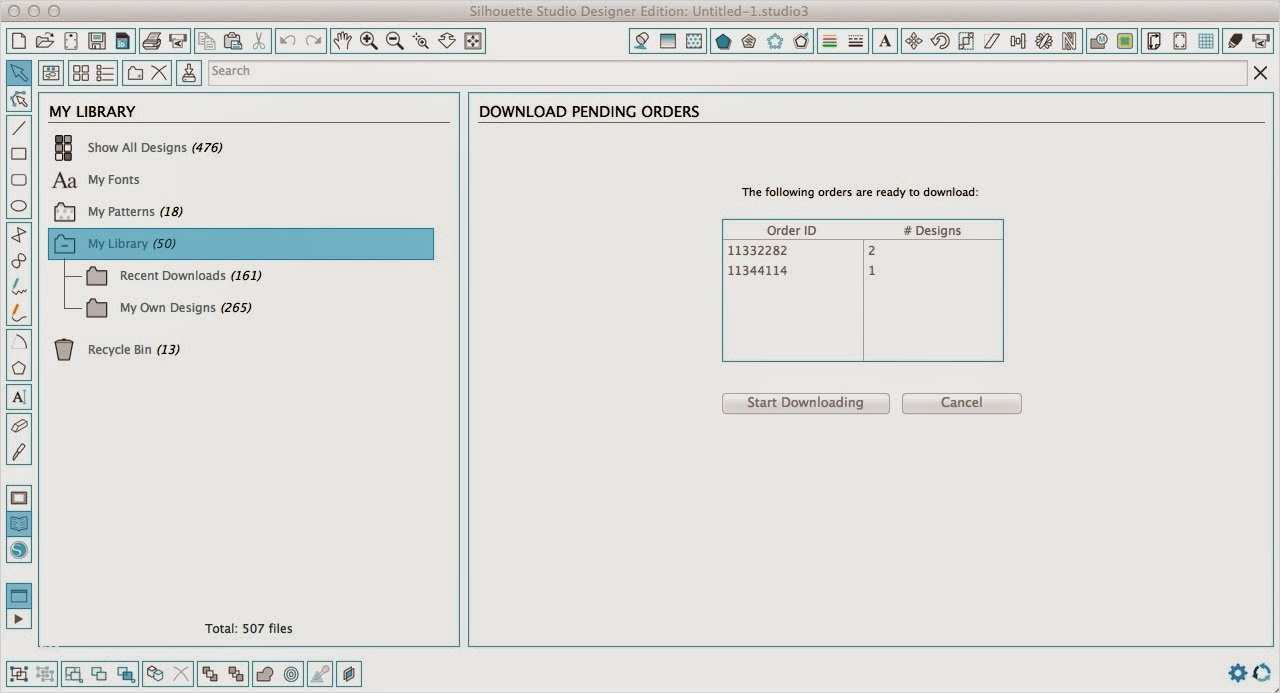This screenshot has width=1280, height=693.
Task: Switch library to icon grid view
Action: 81,73
